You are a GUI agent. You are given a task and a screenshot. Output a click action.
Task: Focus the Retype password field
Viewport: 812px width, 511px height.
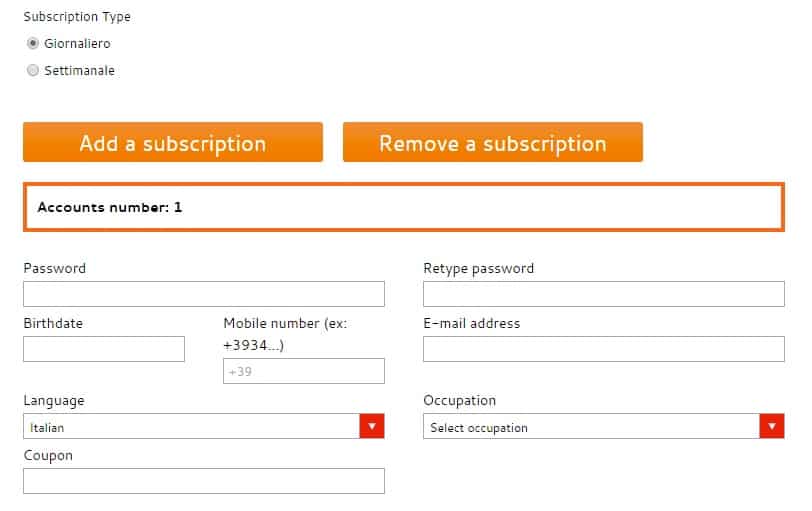pos(604,294)
